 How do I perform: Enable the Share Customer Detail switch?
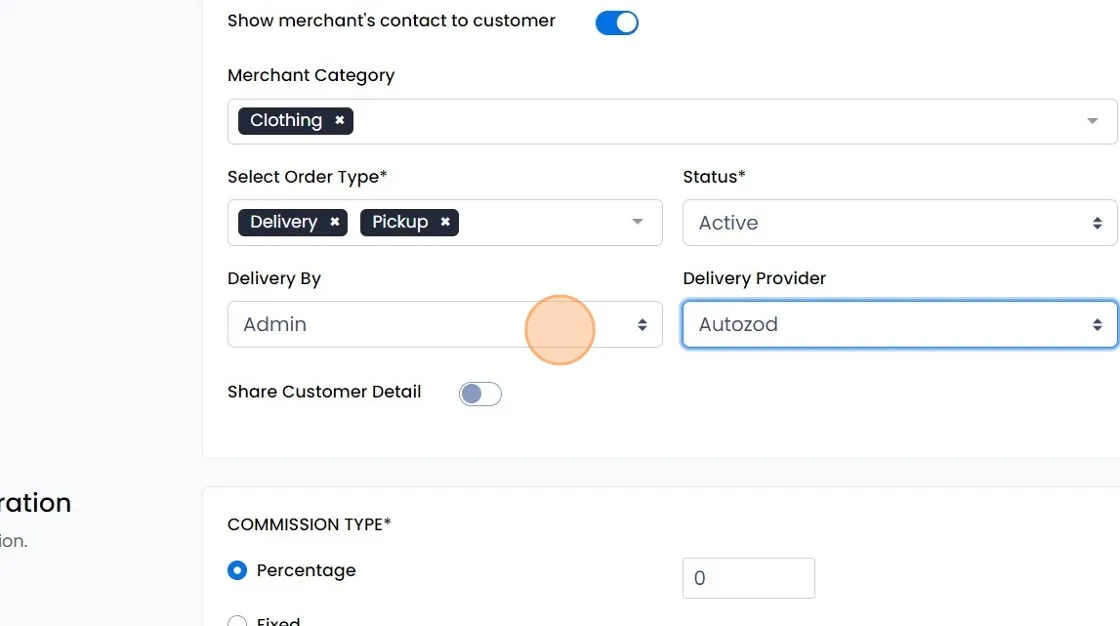pos(480,394)
